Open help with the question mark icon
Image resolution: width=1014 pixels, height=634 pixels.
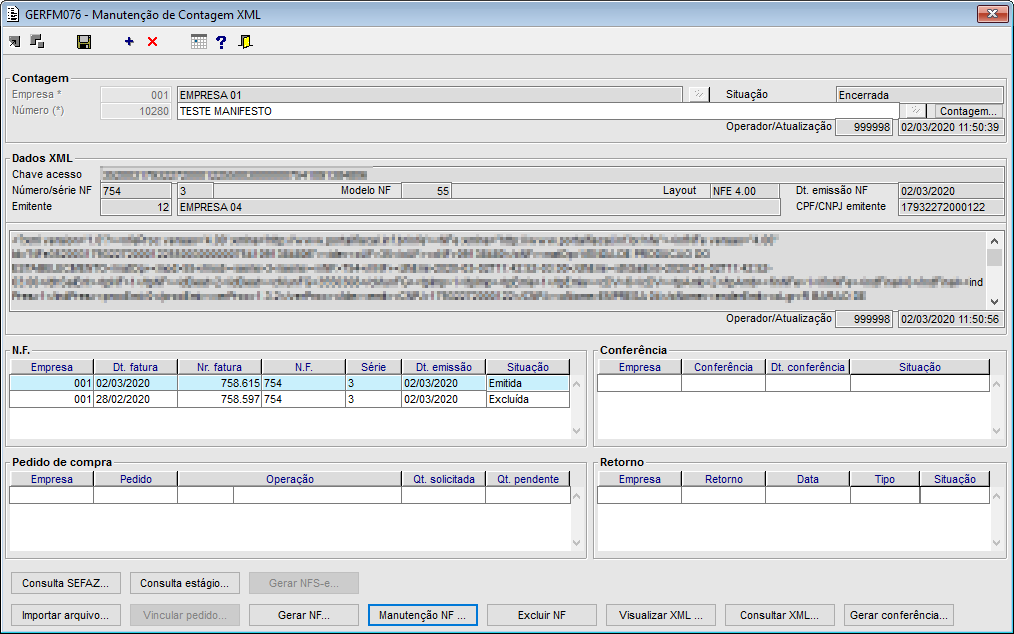[221, 42]
